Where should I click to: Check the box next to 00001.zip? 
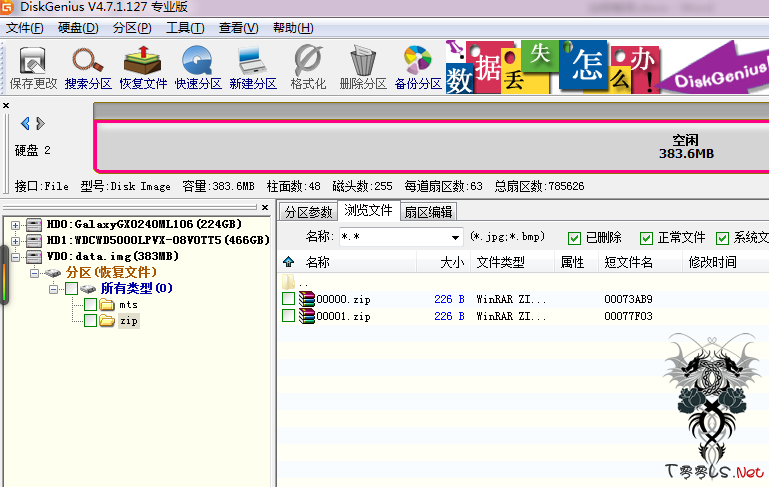(x=288, y=316)
